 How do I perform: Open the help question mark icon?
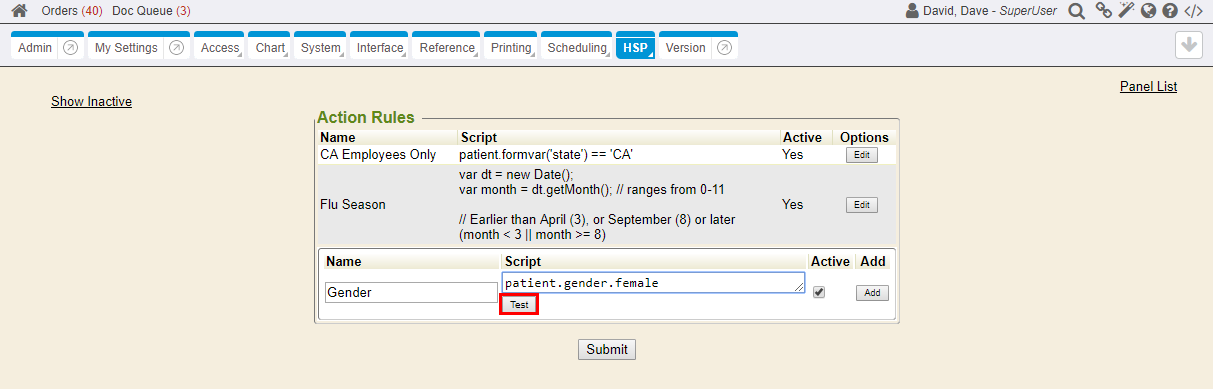point(1170,11)
